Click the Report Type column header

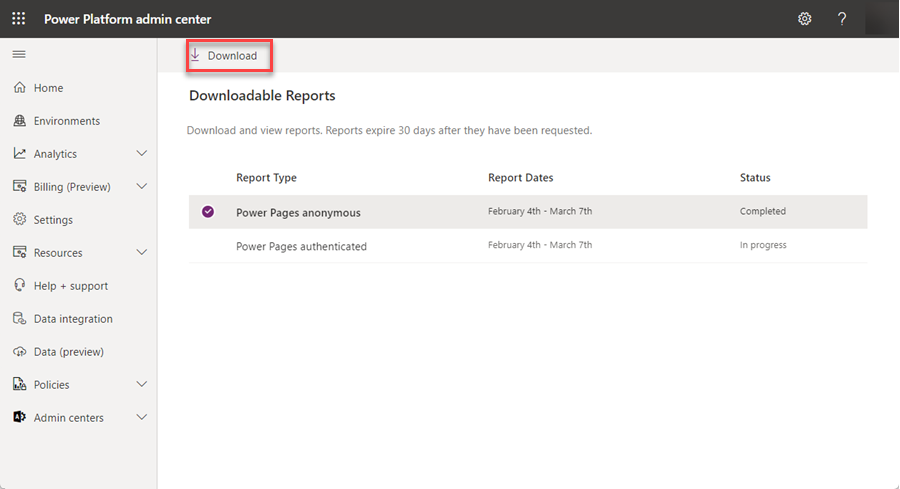click(x=266, y=178)
